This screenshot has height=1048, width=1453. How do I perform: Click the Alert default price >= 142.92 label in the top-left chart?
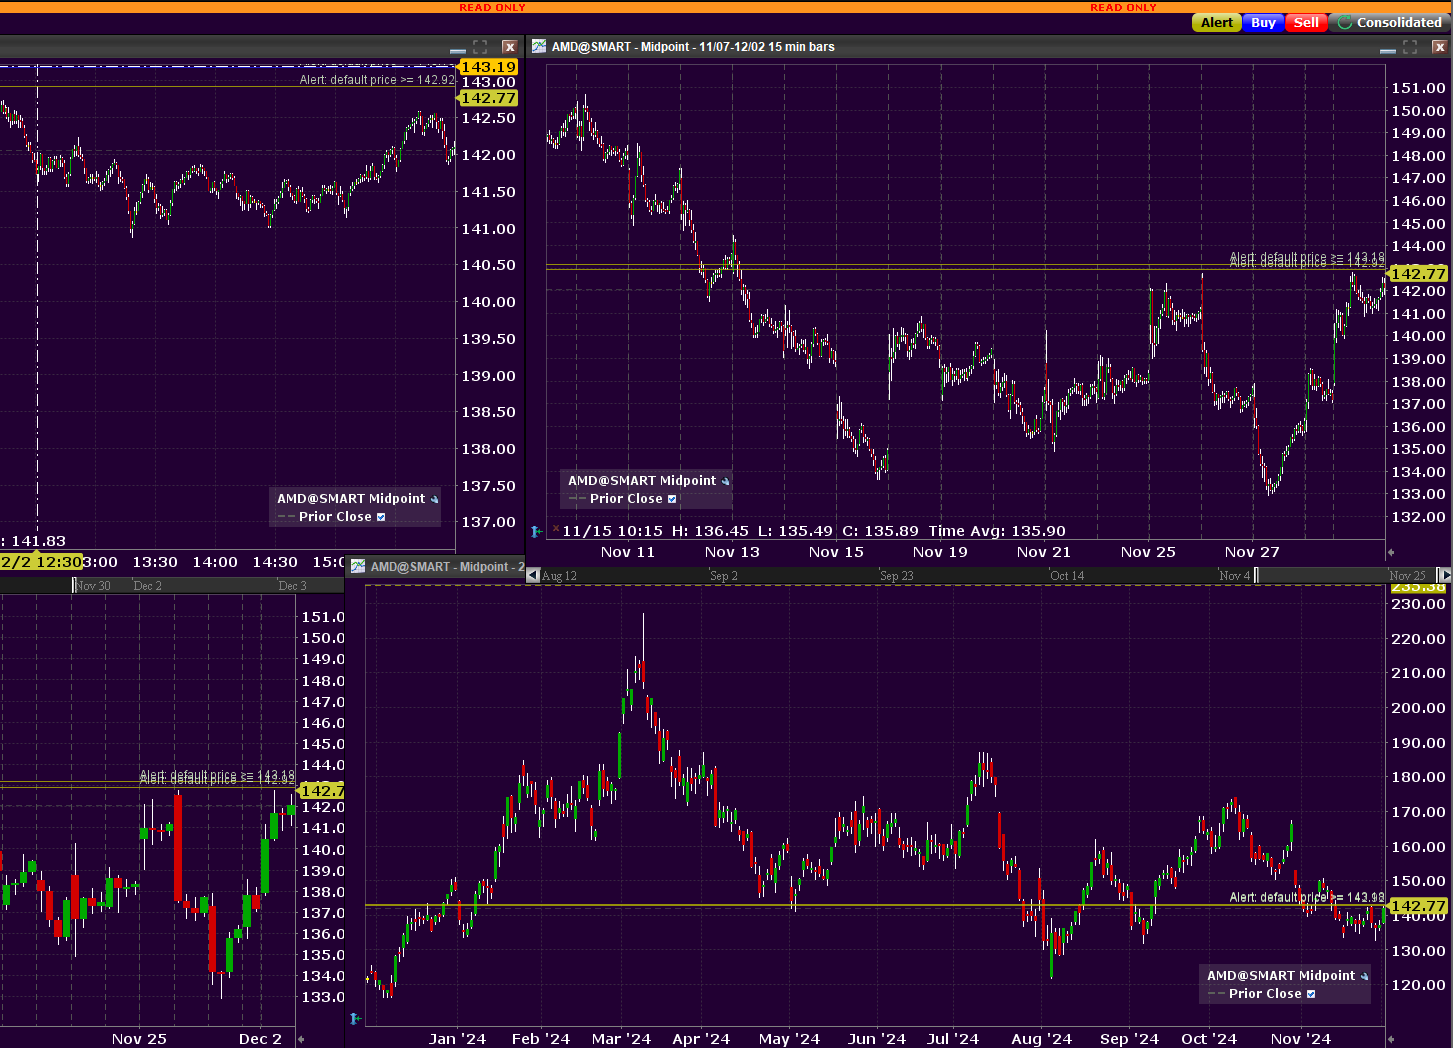[377, 80]
